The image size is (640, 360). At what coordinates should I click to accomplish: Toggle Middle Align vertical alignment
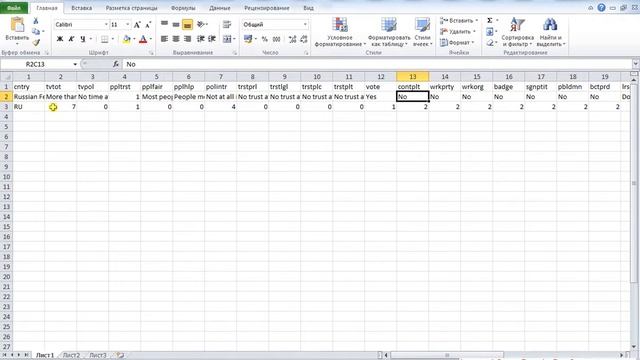point(176,24)
